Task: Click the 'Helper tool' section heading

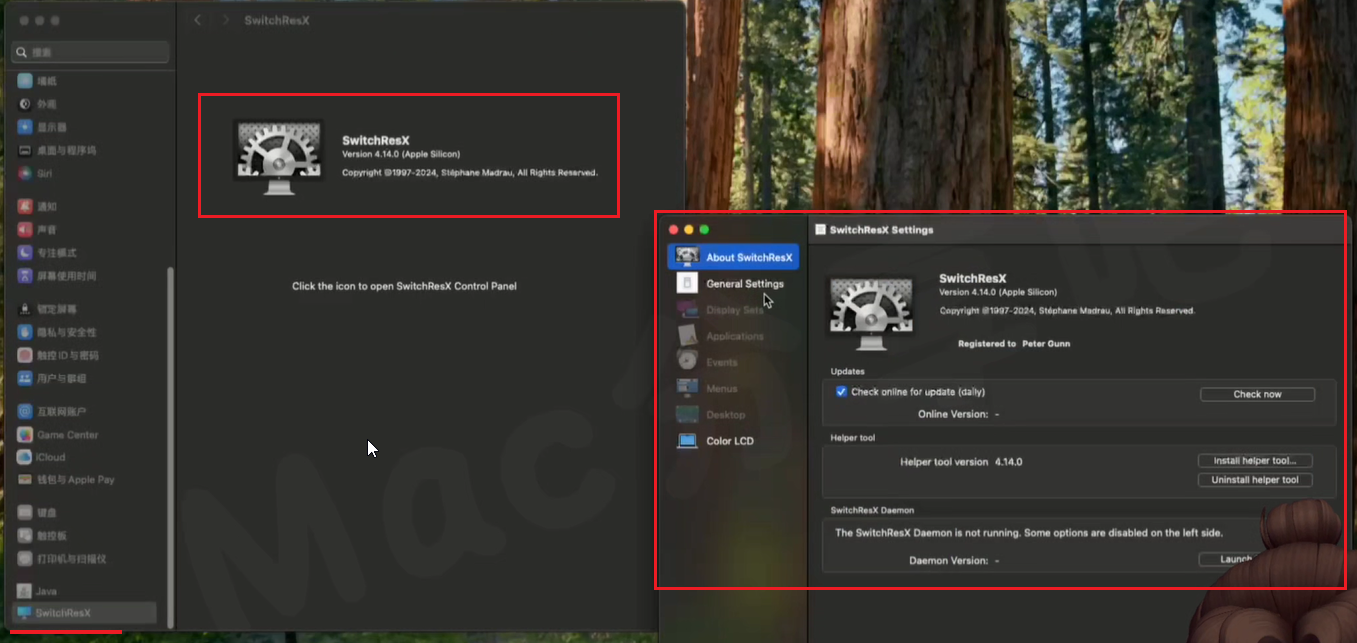Action: (853, 438)
